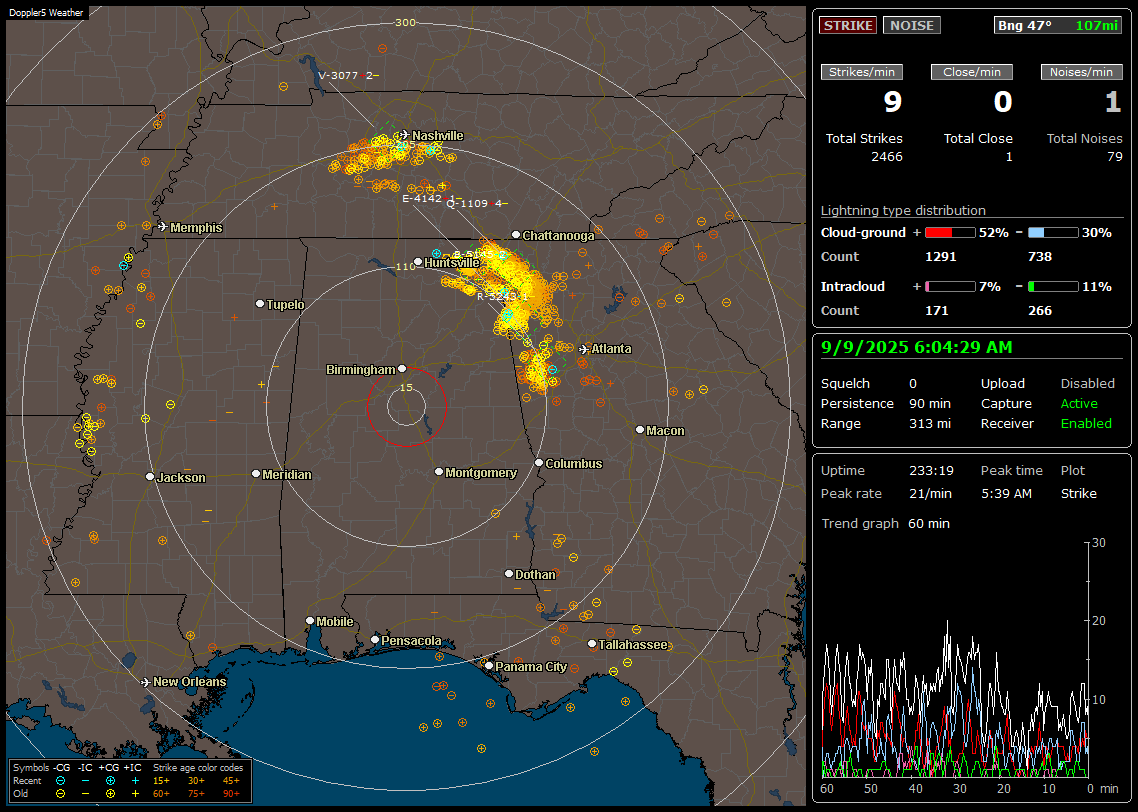Click the Plot Strike setting
The width and height of the screenshot is (1138, 812).
[x=1078, y=493]
